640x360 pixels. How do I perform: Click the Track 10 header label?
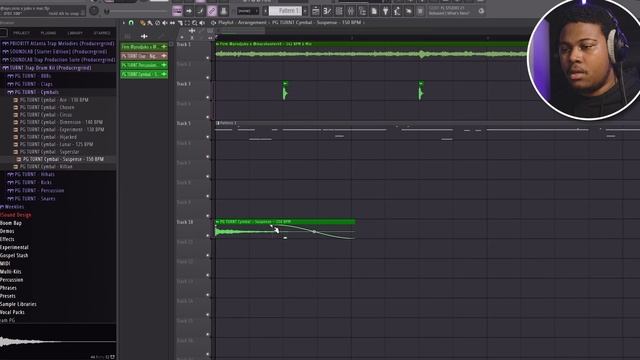[184, 222]
